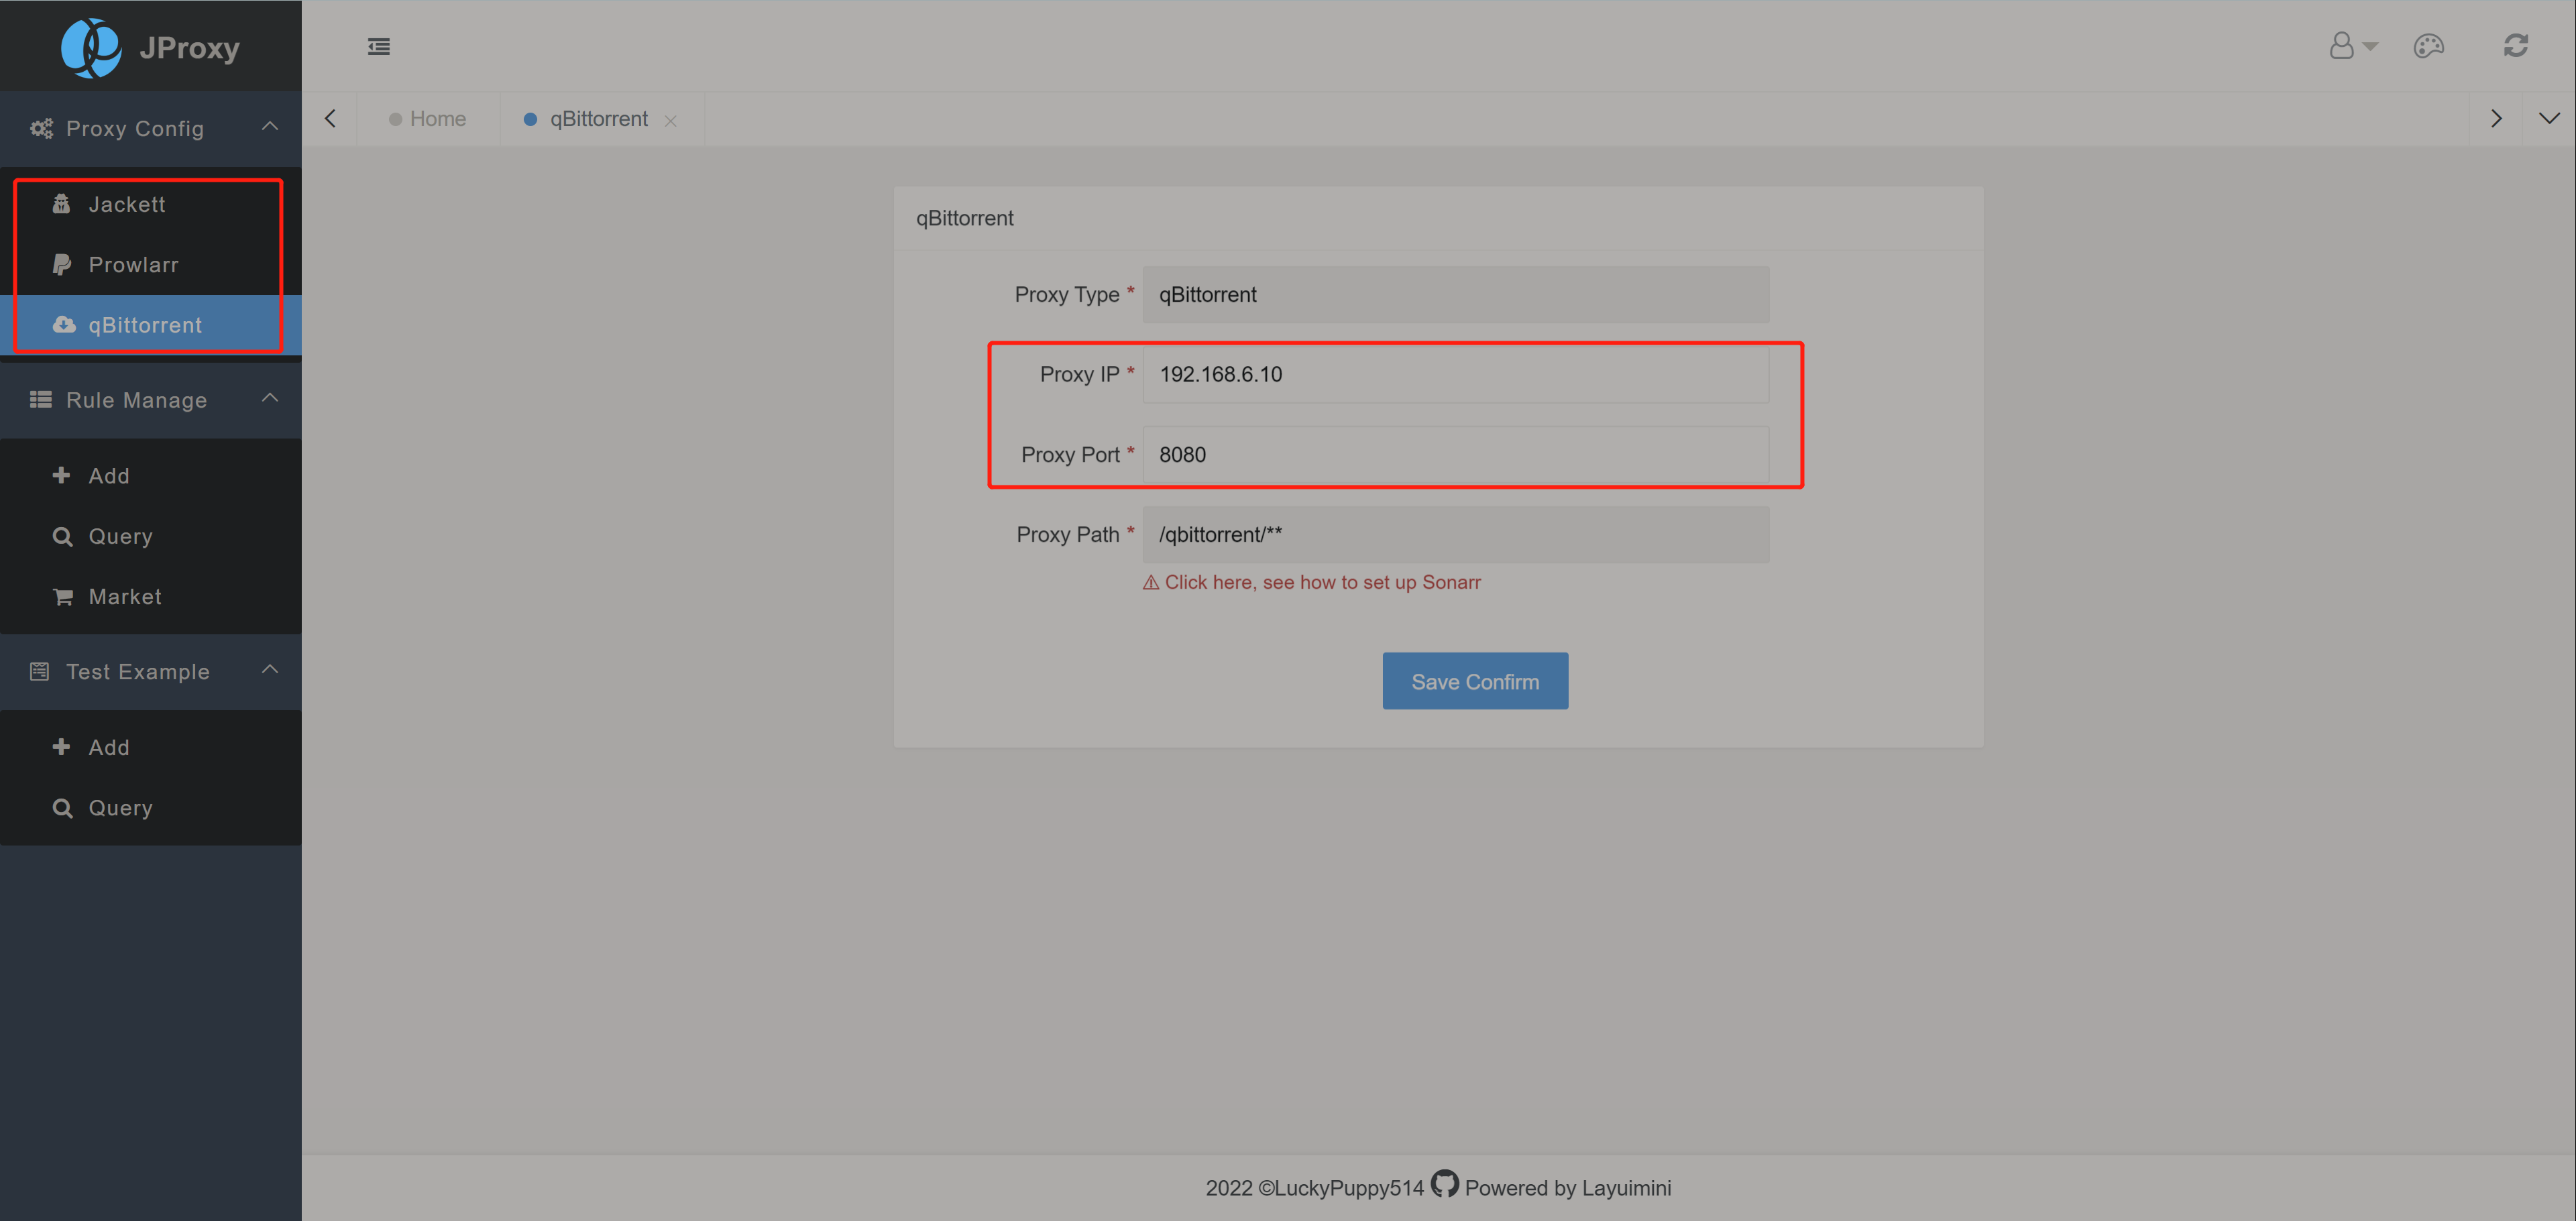The width and height of the screenshot is (2576, 1221).
Task: Click the hamburger menu collapse icon
Action: (378, 47)
